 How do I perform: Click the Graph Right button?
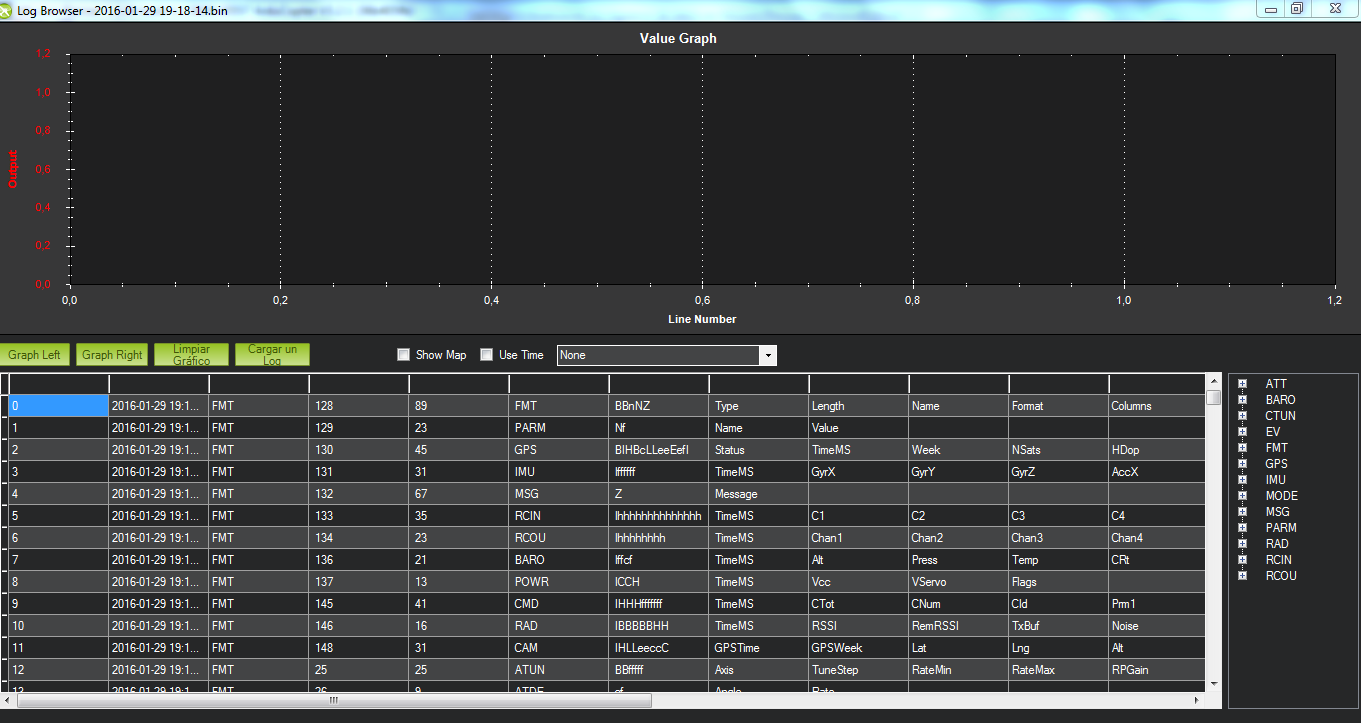tap(112, 354)
